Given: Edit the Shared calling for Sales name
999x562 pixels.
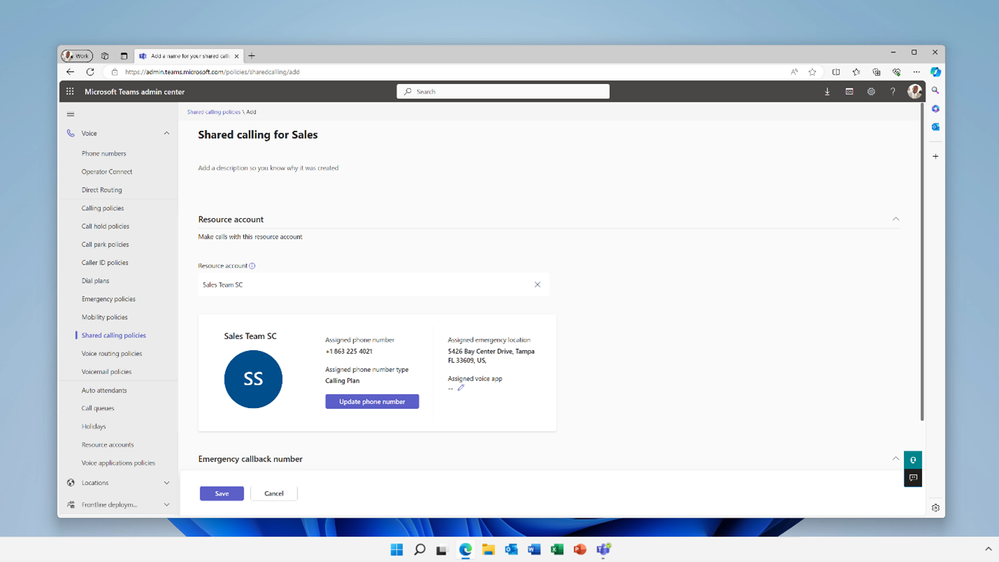Looking at the screenshot, I should pos(258,135).
